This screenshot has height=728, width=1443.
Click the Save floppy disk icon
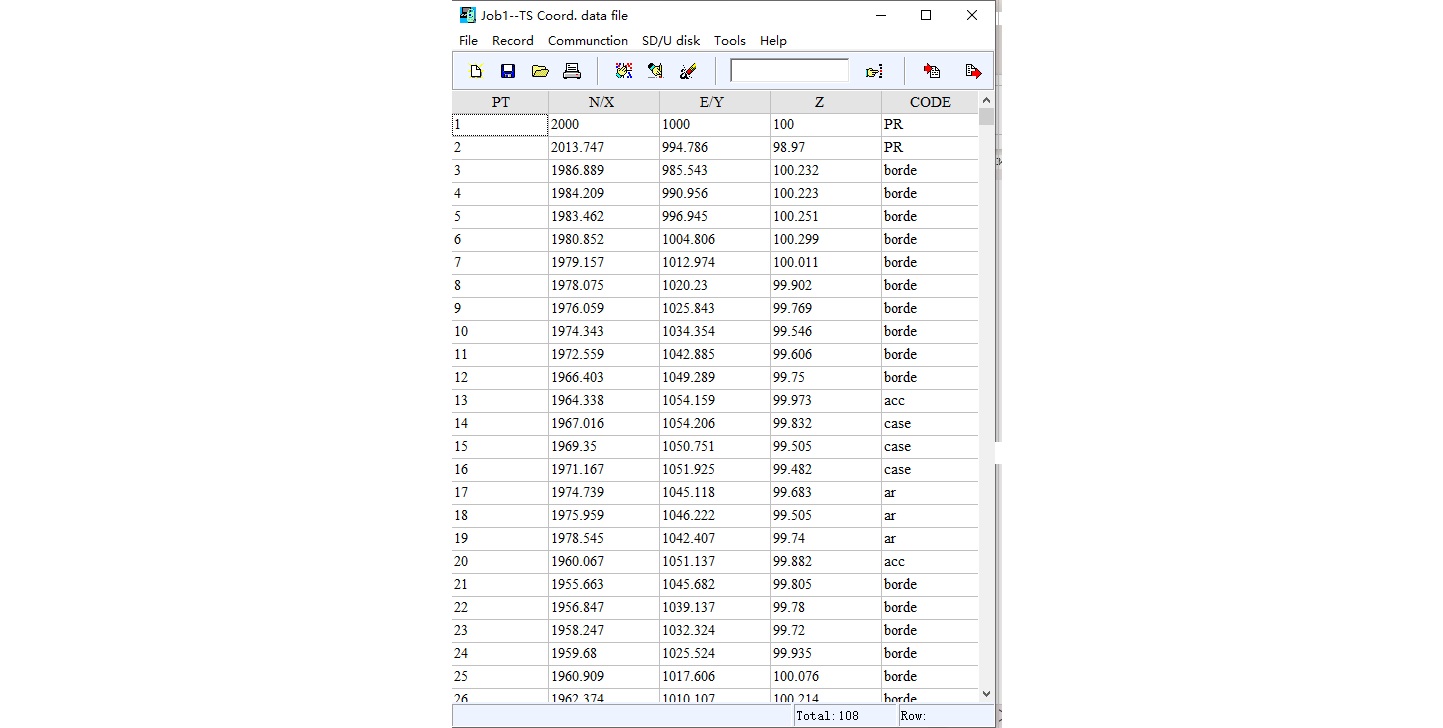[508, 71]
